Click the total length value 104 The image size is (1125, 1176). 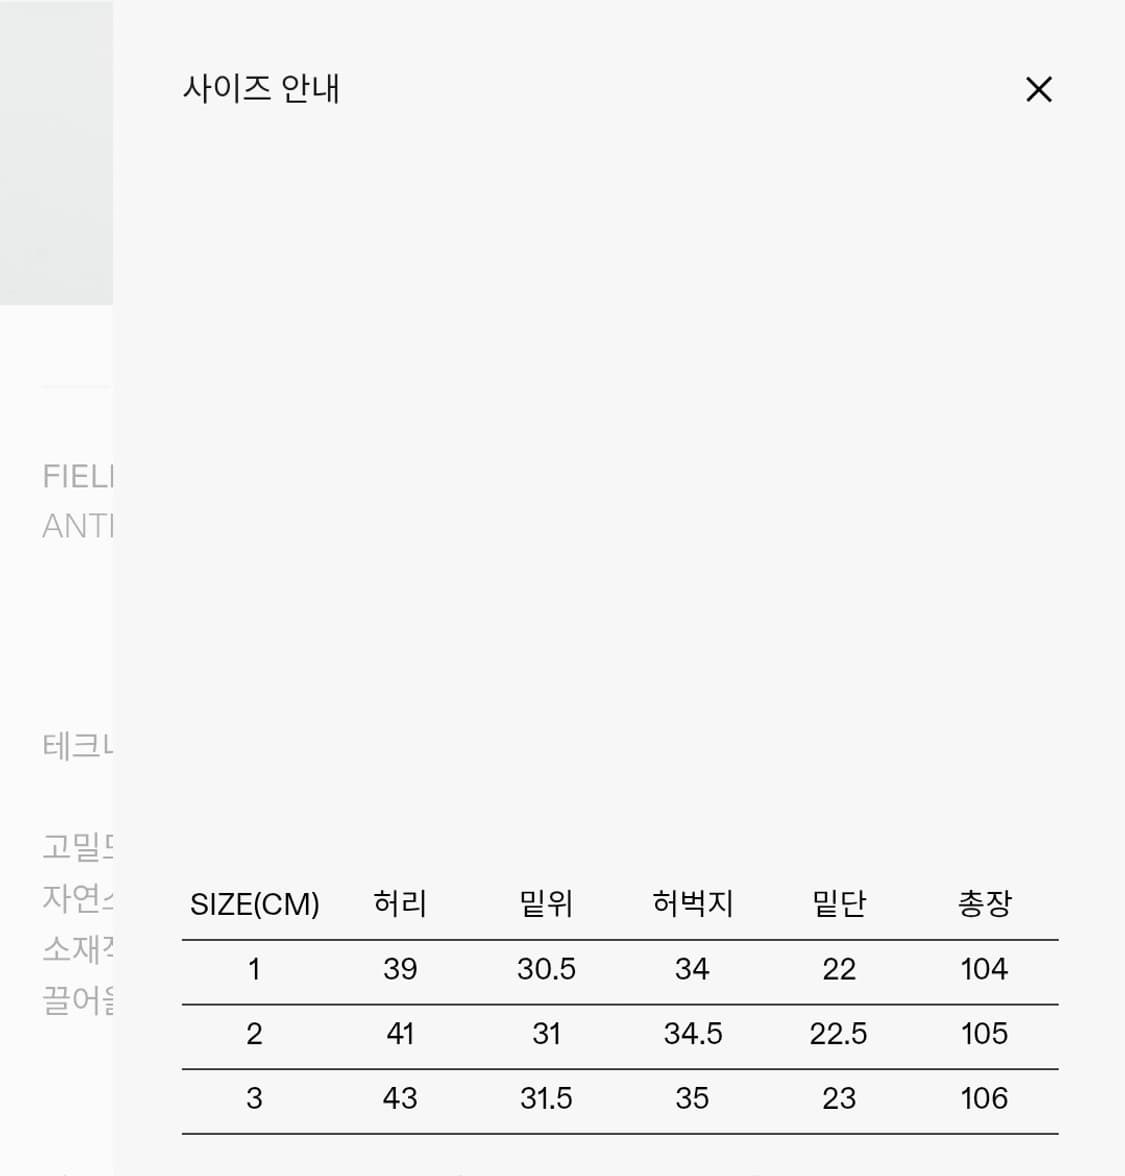tap(985, 969)
